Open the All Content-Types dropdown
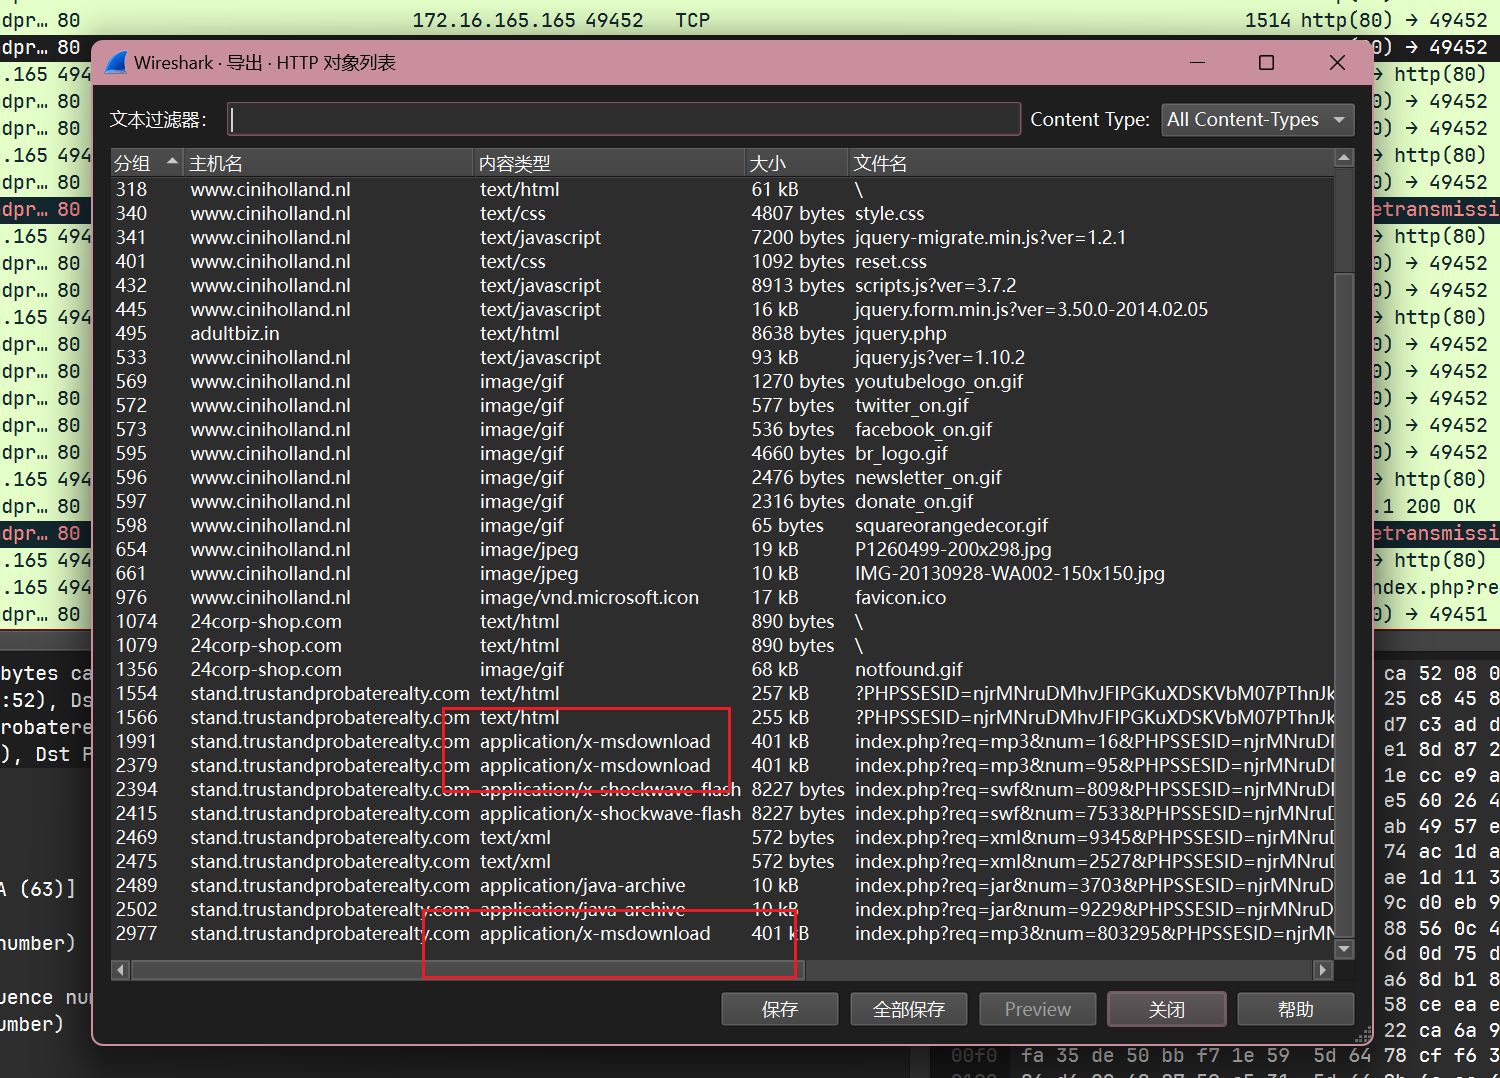This screenshot has height=1078, width=1500. tap(1257, 120)
